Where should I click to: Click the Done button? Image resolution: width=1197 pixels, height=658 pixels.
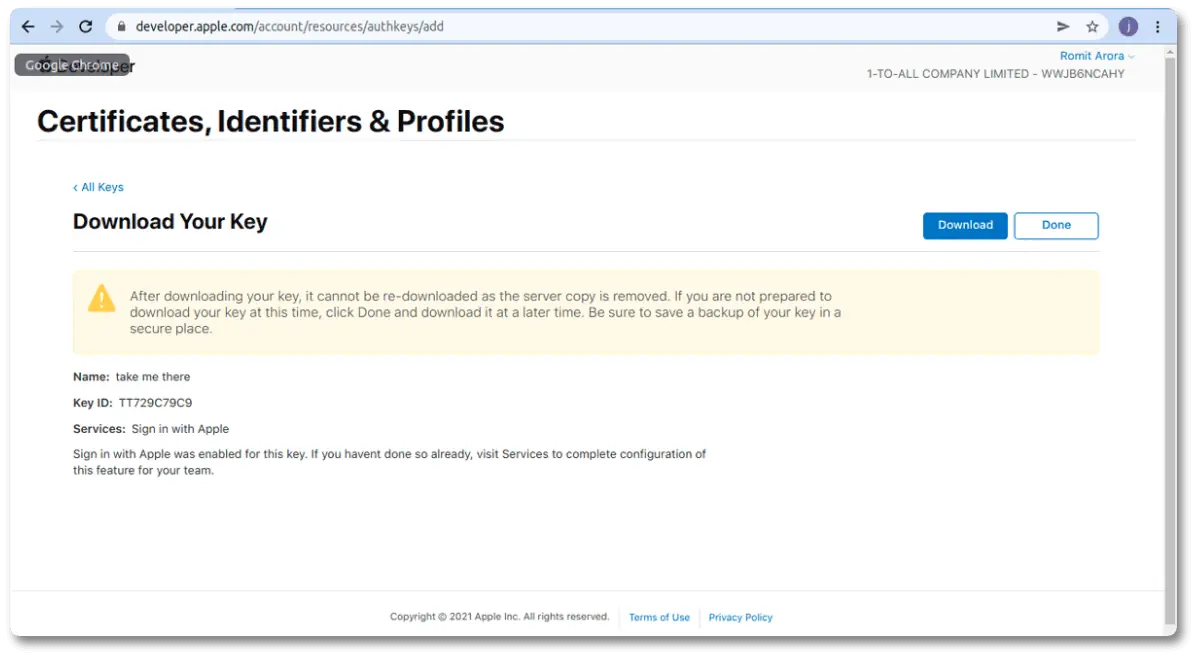click(x=1056, y=225)
